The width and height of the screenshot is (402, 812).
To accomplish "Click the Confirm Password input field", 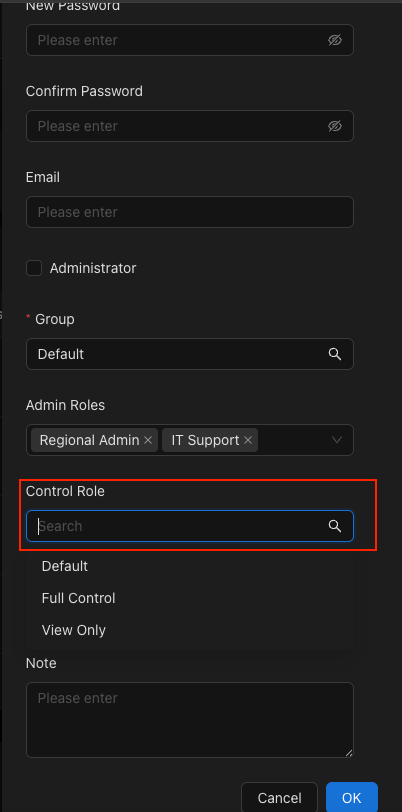I will pos(190,126).
